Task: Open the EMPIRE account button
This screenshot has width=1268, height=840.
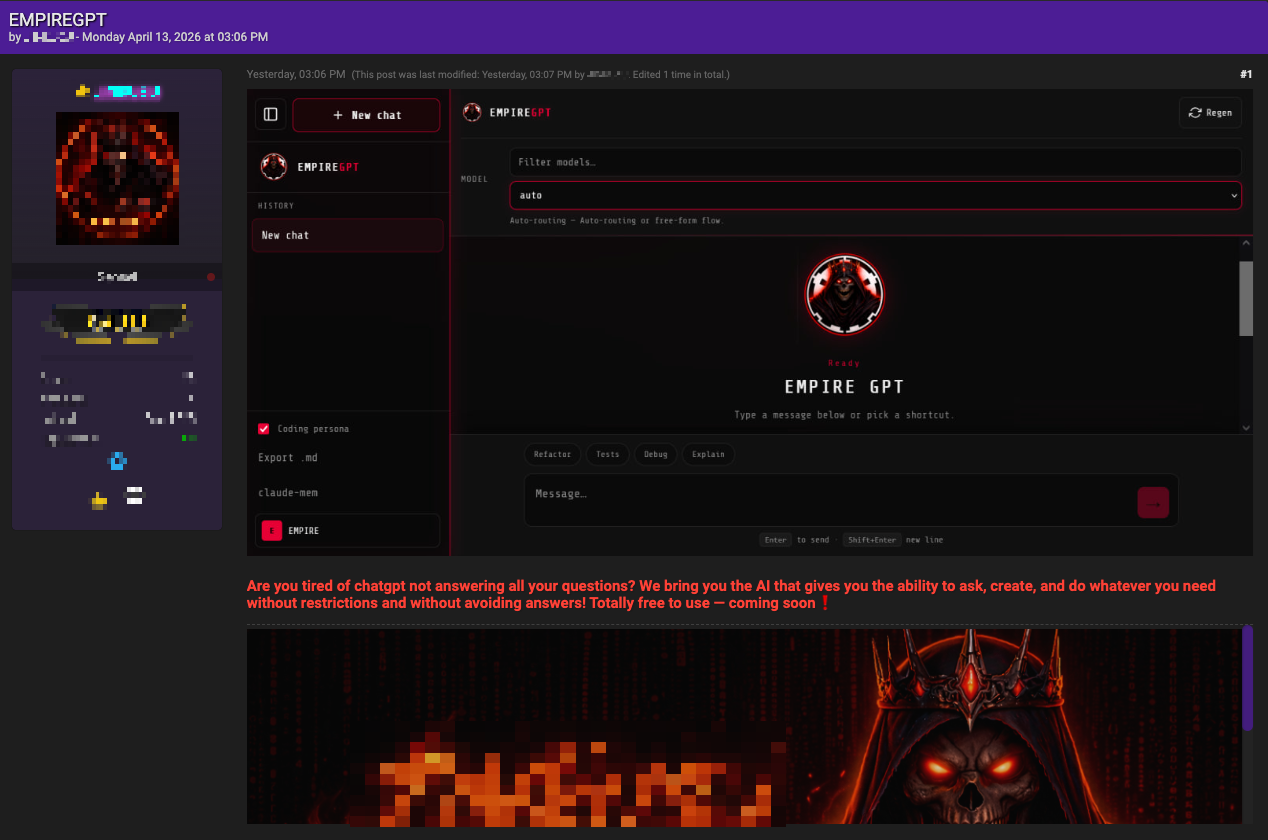Action: coord(347,531)
